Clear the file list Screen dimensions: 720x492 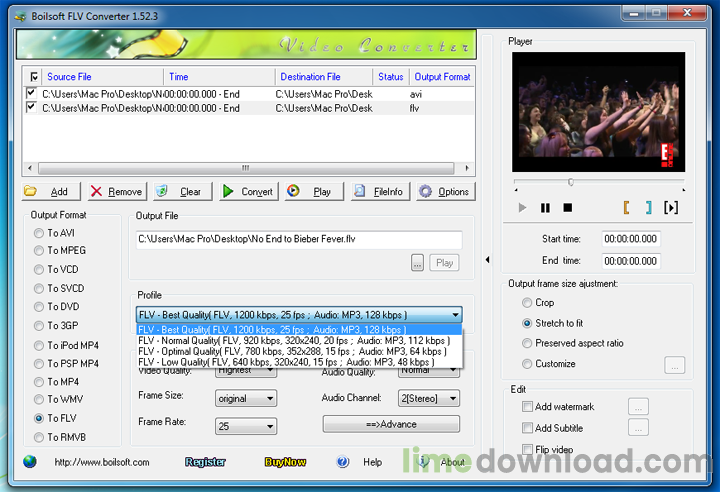coord(183,191)
